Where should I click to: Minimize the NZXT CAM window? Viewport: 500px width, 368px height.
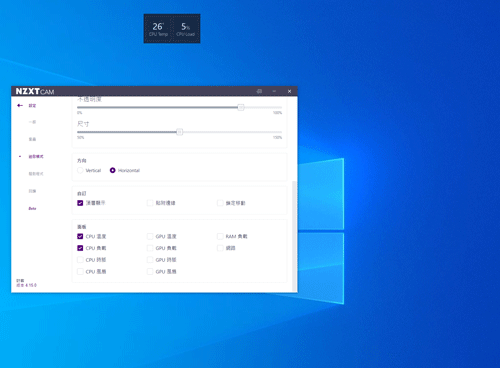click(x=274, y=91)
